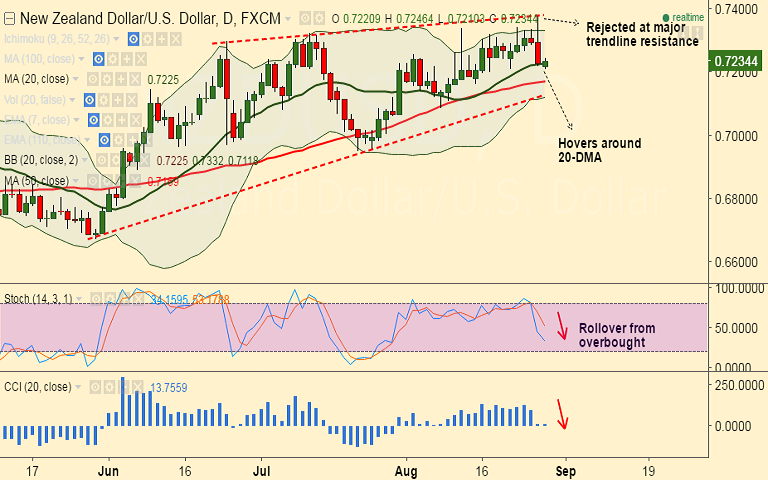
Task: Expand the MA (50, close) dropdown arrow
Action: click(x=76, y=181)
